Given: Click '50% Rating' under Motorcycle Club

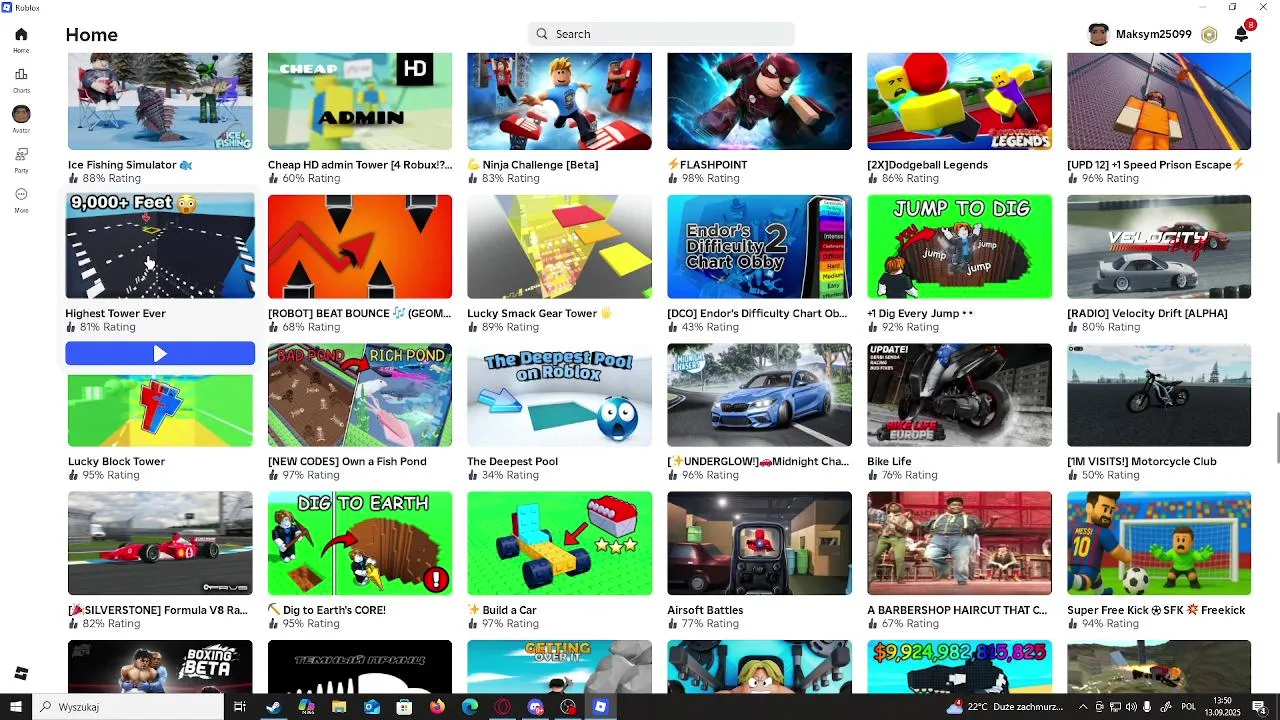Looking at the screenshot, I should [1110, 476].
